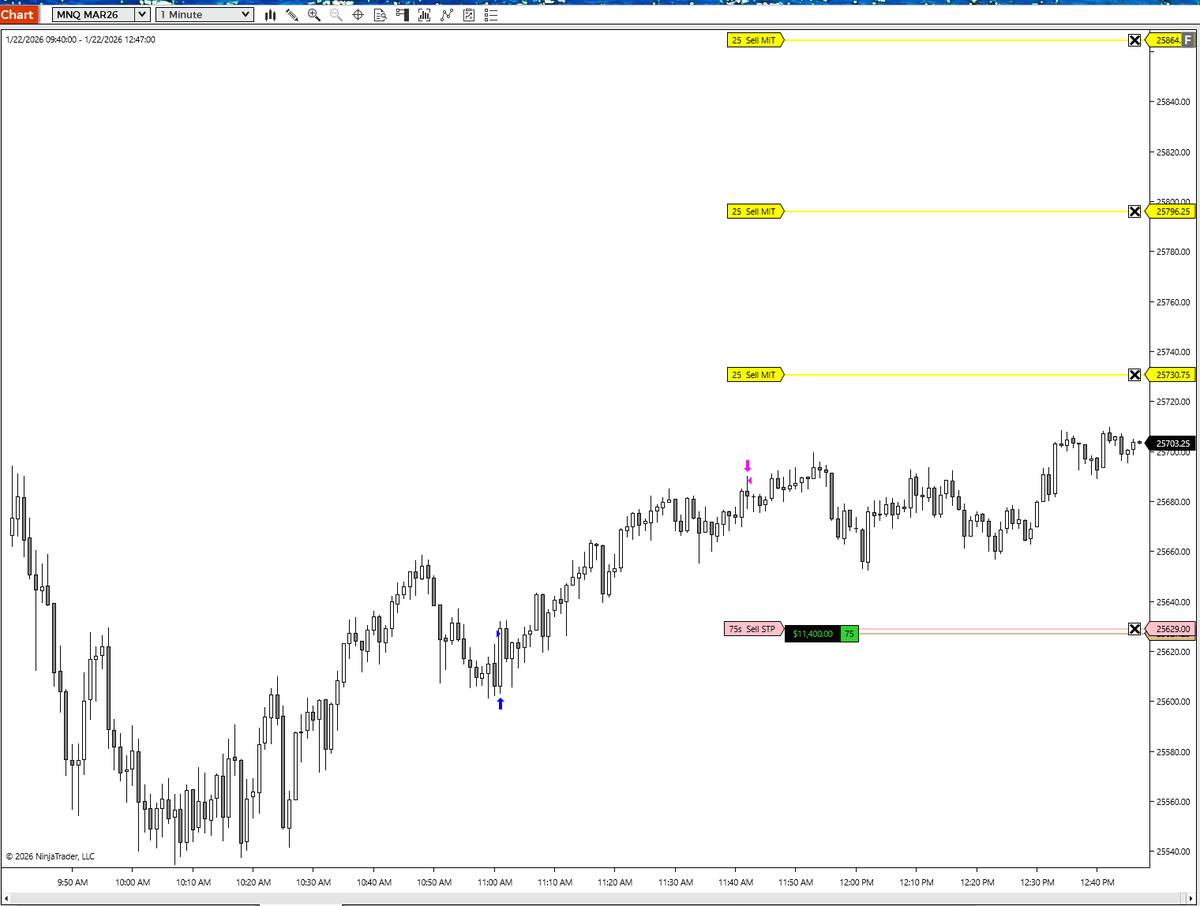This screenshot has height=906, width=1200.
Task: Click the 25780.00 price axis label
Action: point(1174,252)
